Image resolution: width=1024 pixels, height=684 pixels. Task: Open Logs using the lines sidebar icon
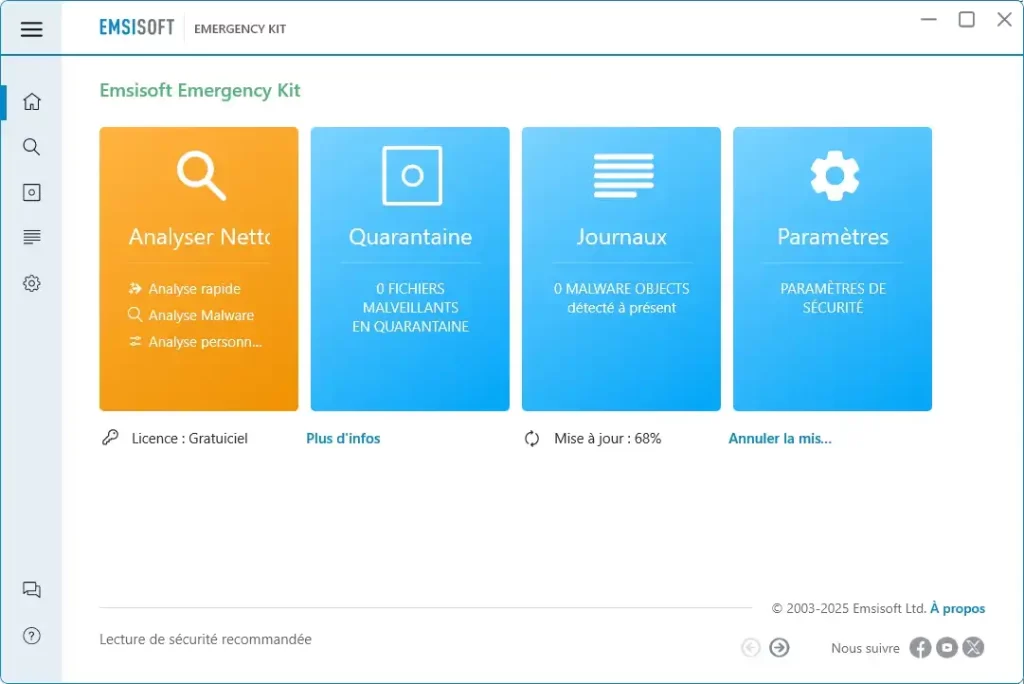[x=31, y=236]
